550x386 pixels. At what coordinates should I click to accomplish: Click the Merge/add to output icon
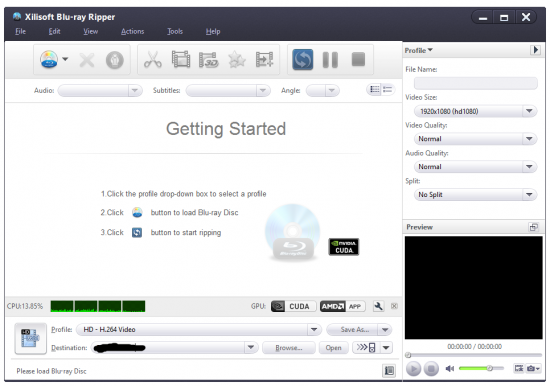264,59
